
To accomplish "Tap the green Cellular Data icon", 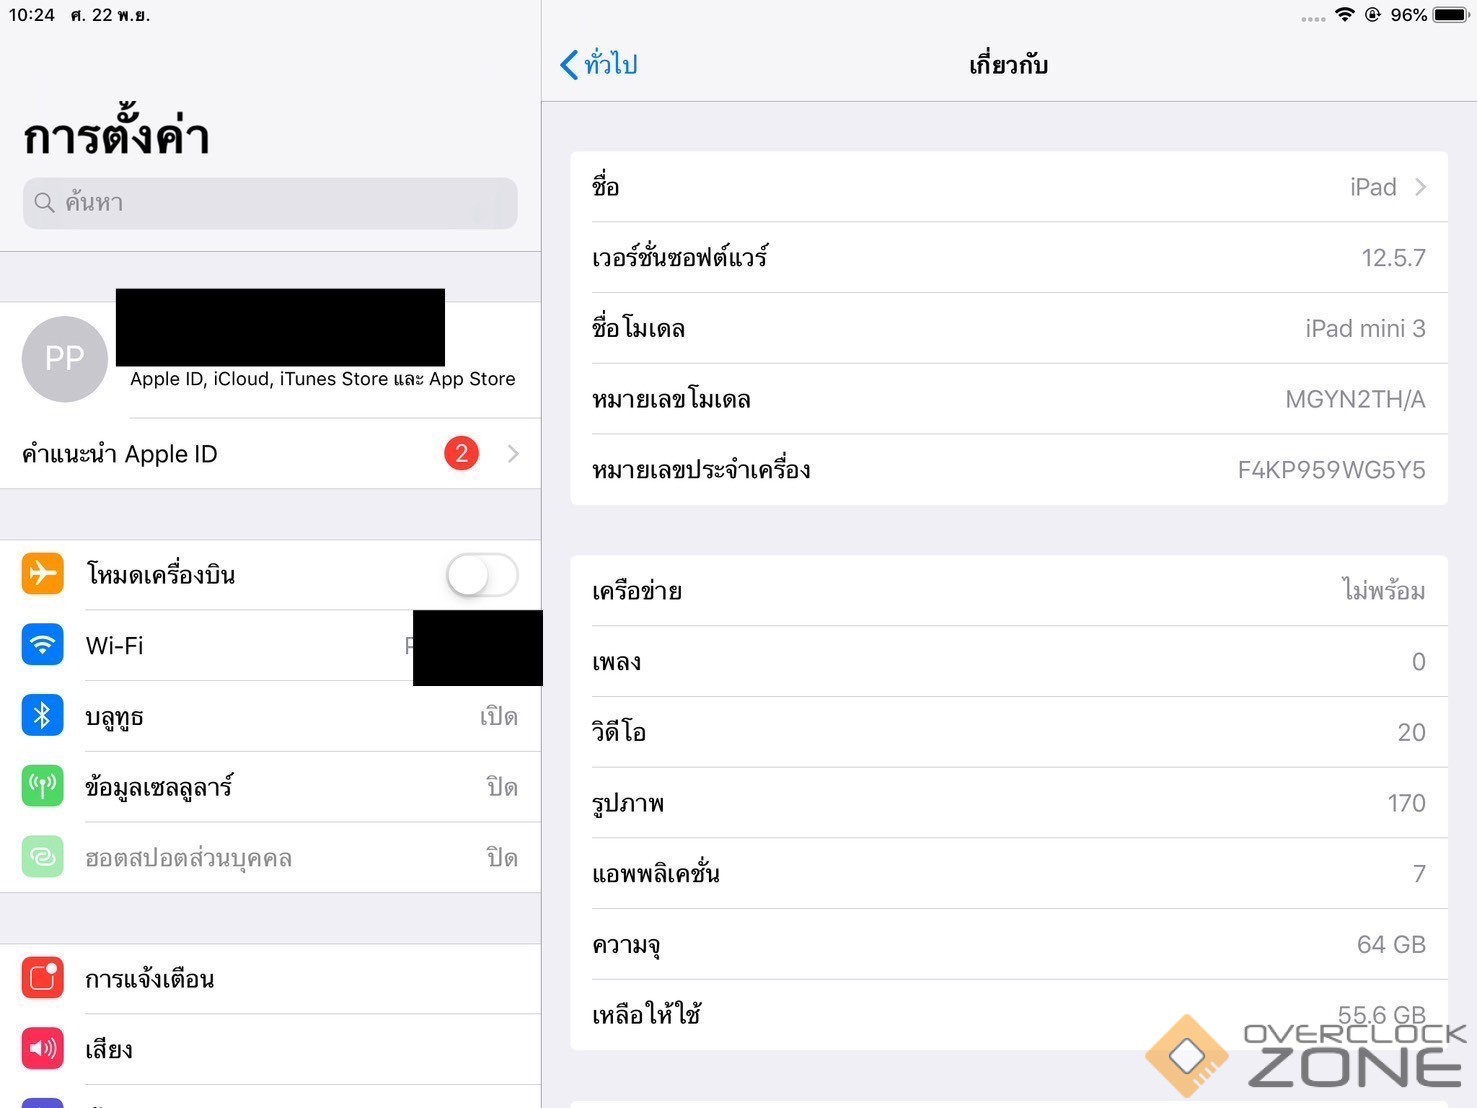I will click(43, 786).
